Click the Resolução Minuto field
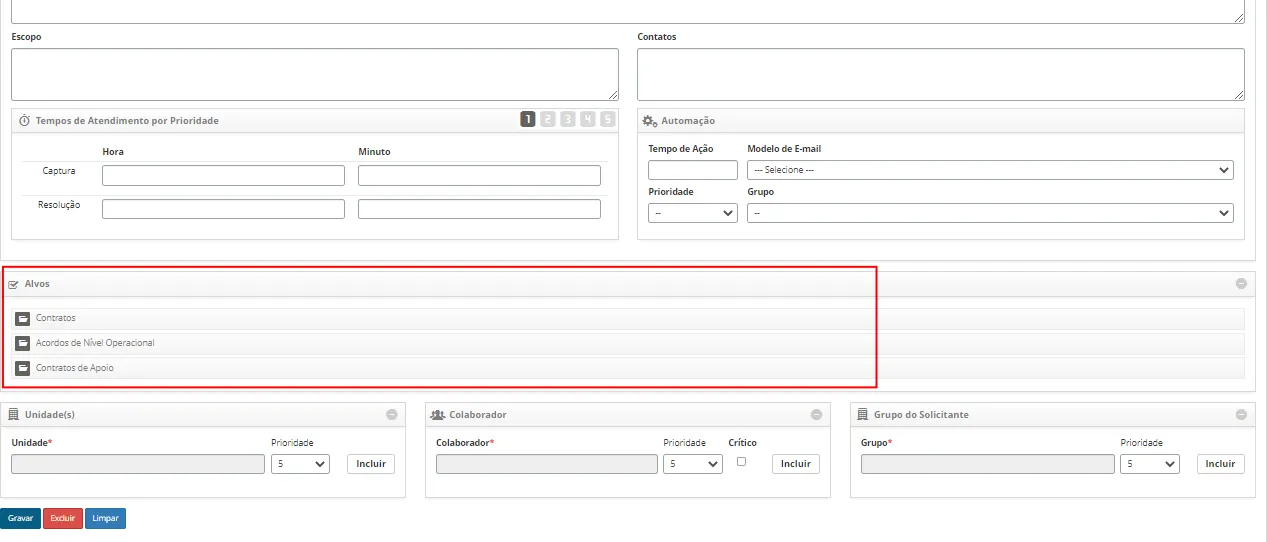The height and width of the screenshot is (542, 1267). pos(479,209)
